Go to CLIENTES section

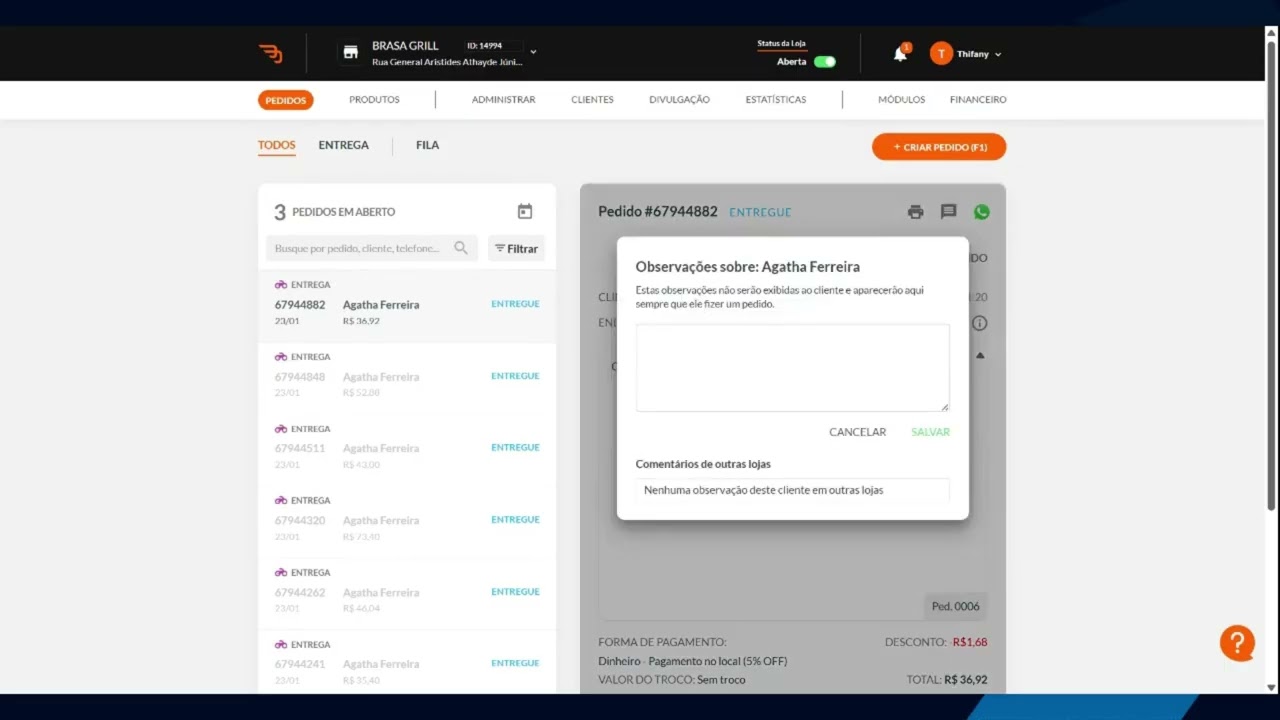pyautogui.click(x=592, y=100)
